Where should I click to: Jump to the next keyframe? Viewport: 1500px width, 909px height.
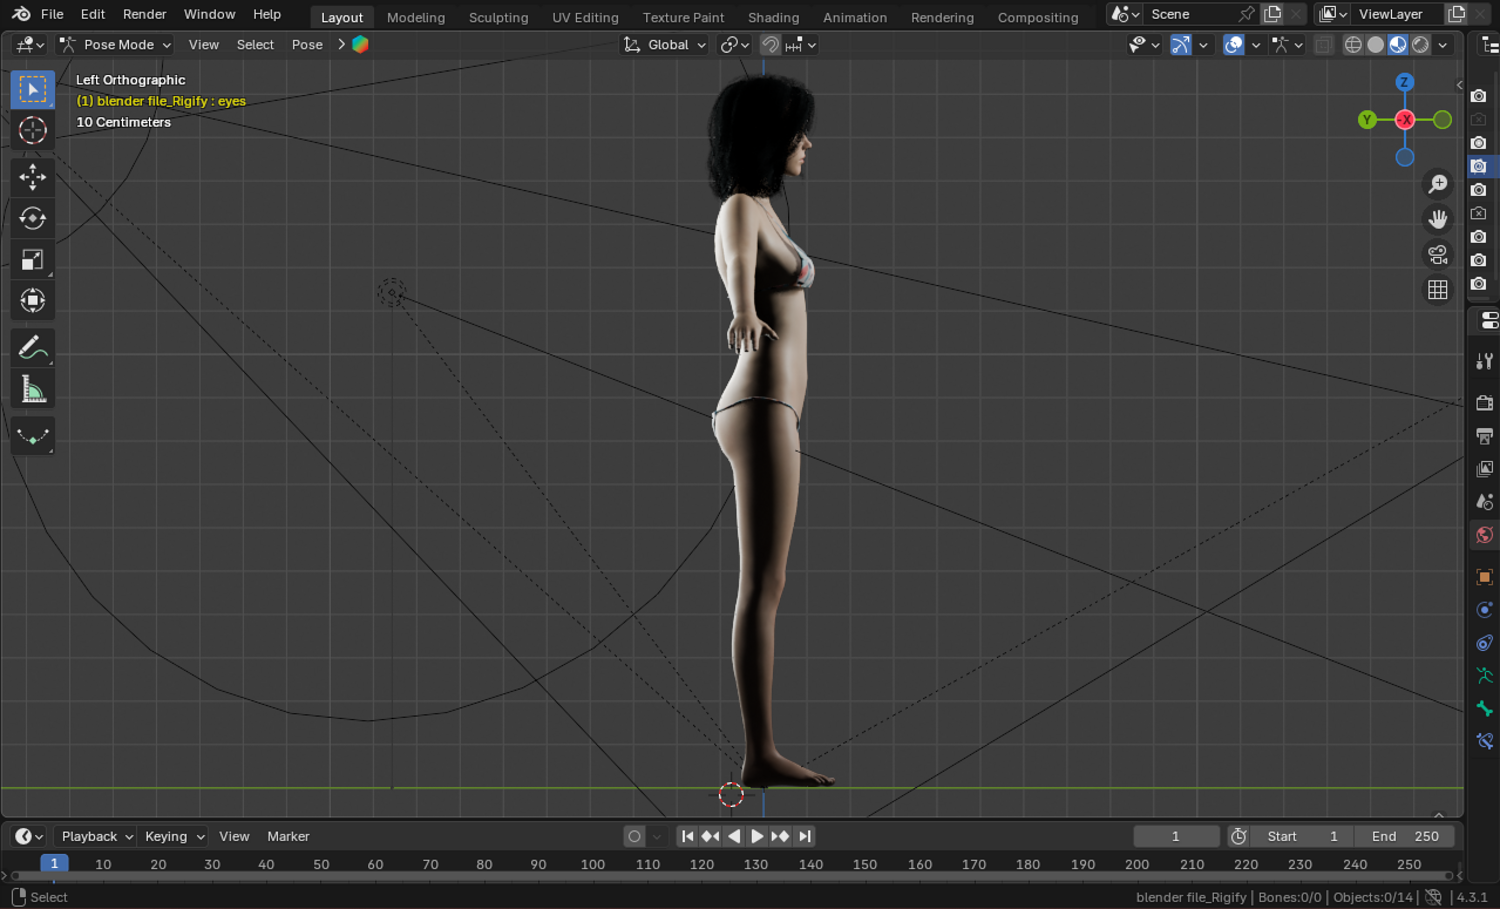pyautogui.click(x=780, y=837)
